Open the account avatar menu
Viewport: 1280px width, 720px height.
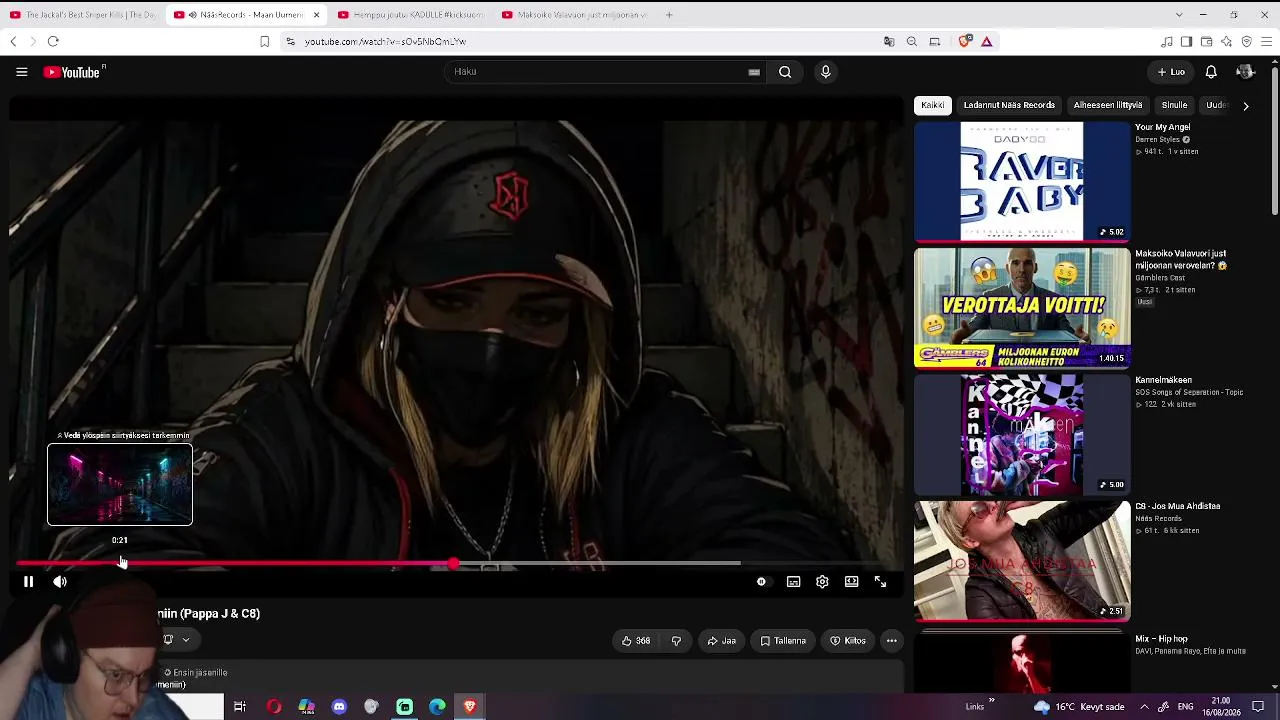click(x=1245, y=72)
